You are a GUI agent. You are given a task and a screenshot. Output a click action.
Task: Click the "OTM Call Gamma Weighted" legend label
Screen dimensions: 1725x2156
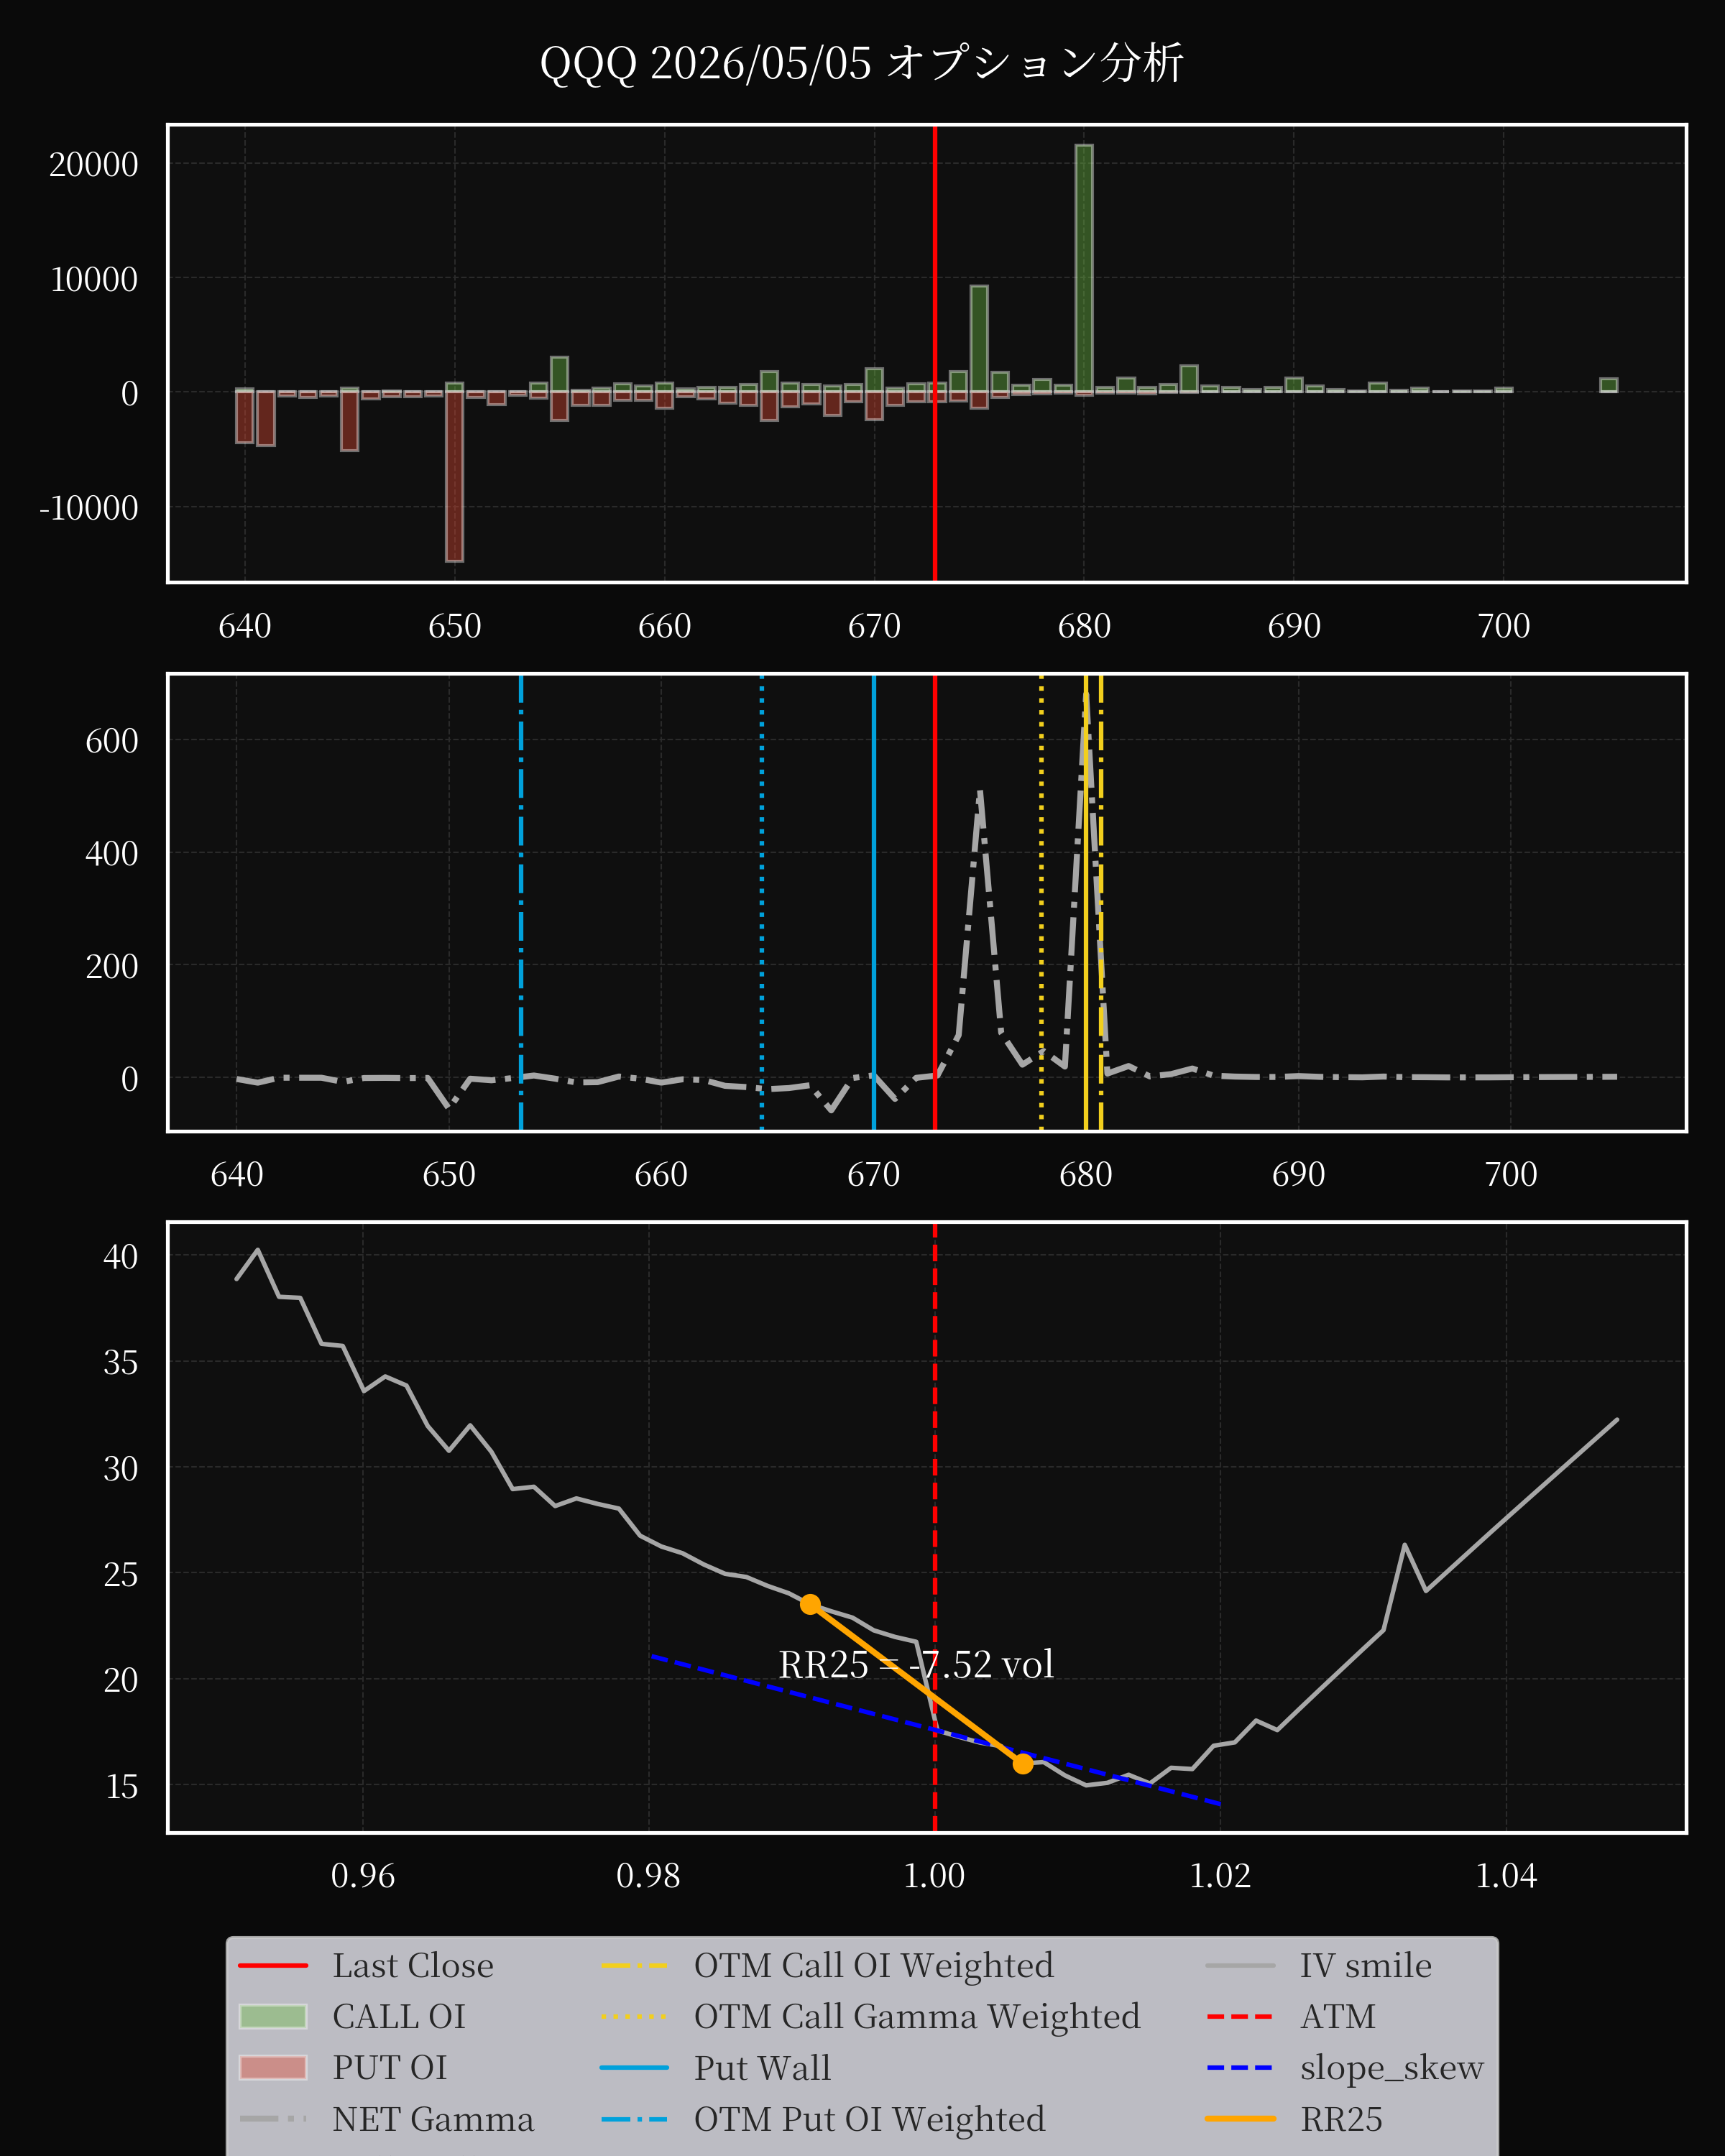[x=917, y=2017]
